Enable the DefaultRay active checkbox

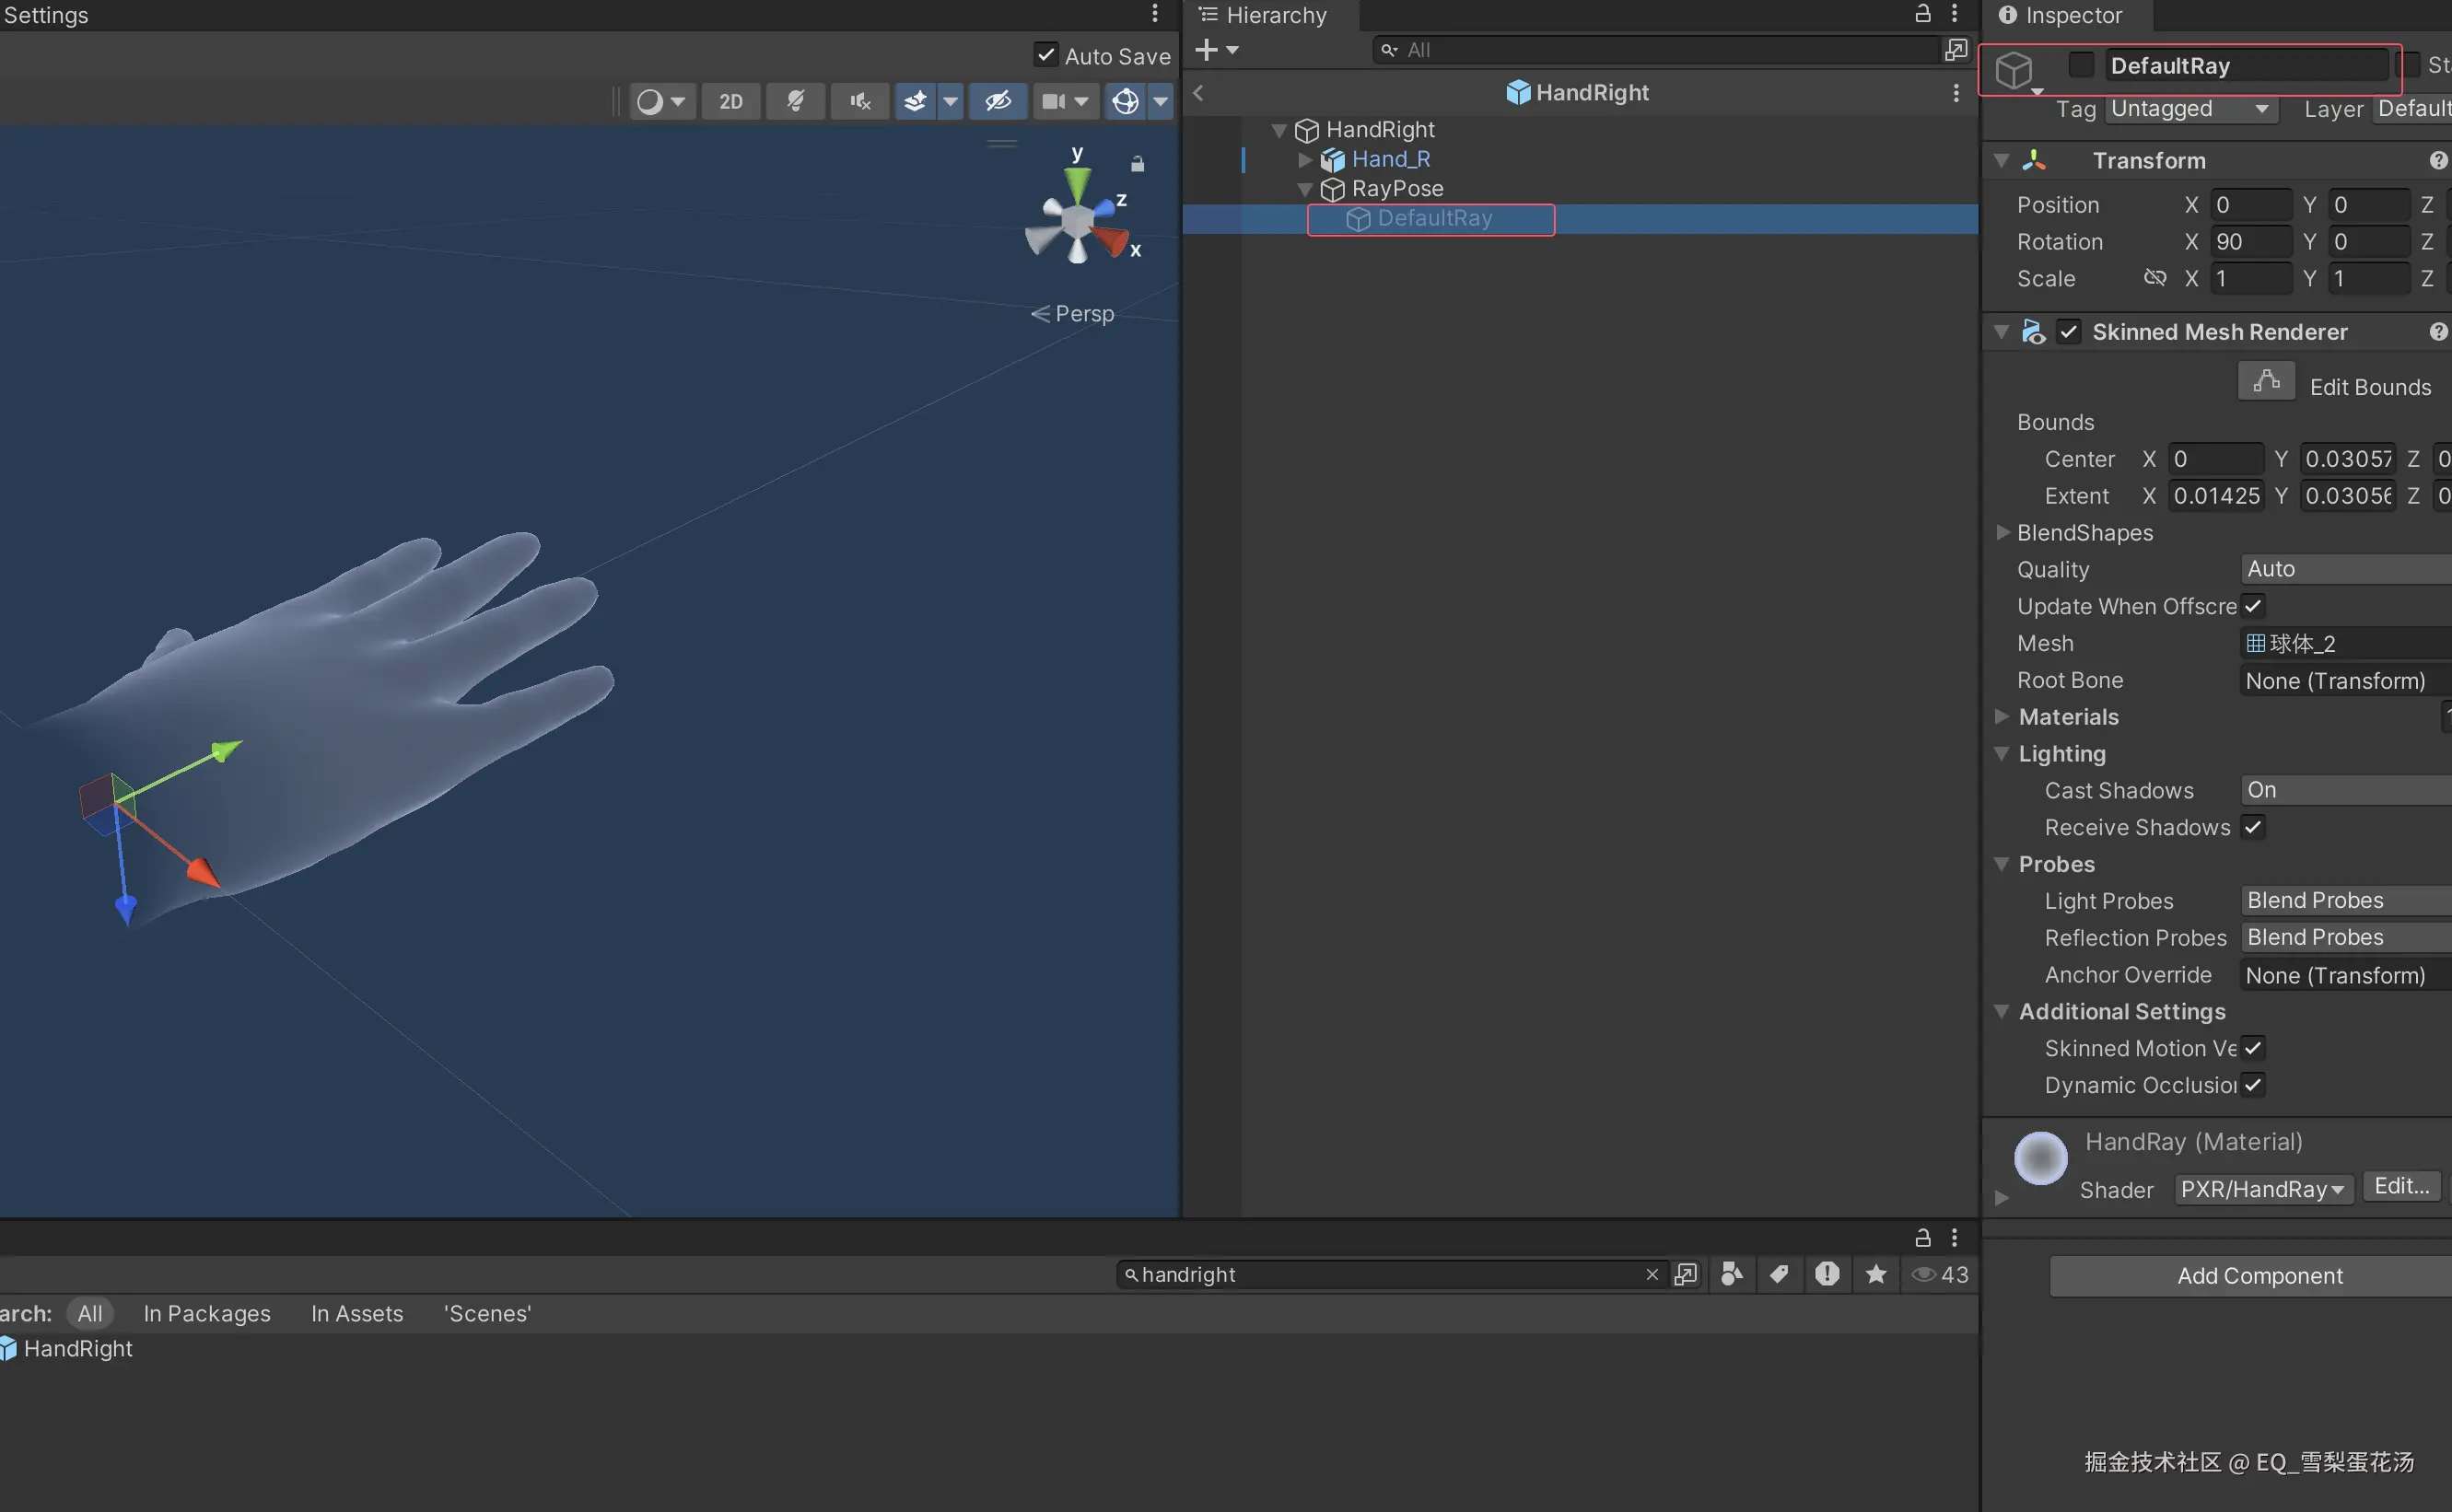click(2081, 65)
